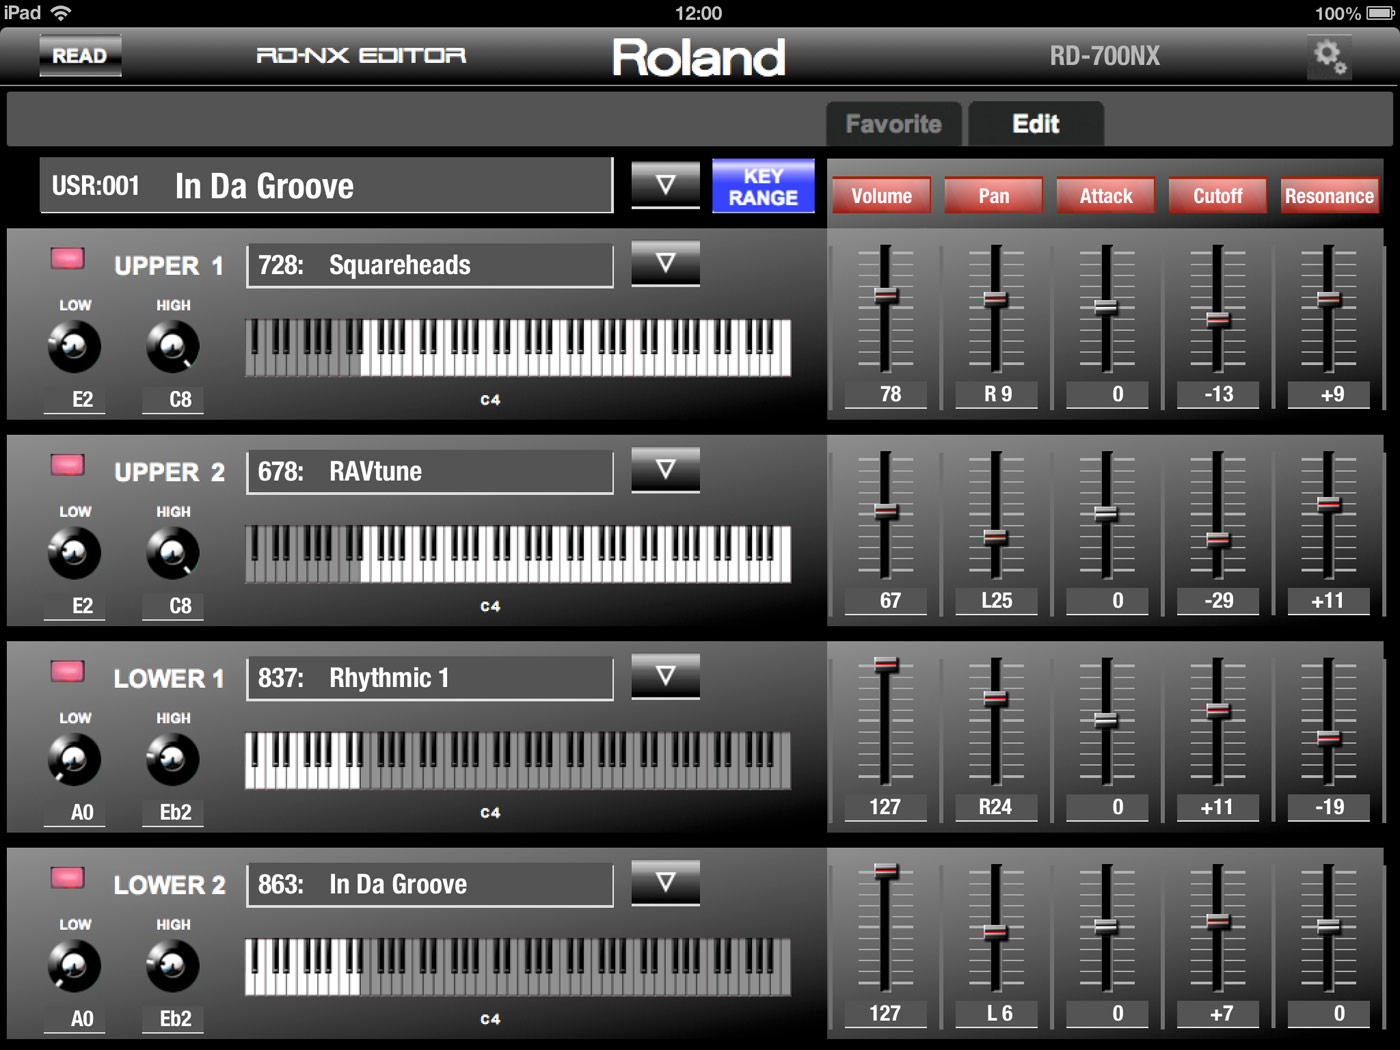Click the LOWER 2 keyboard range display

[x=518, y=967]
